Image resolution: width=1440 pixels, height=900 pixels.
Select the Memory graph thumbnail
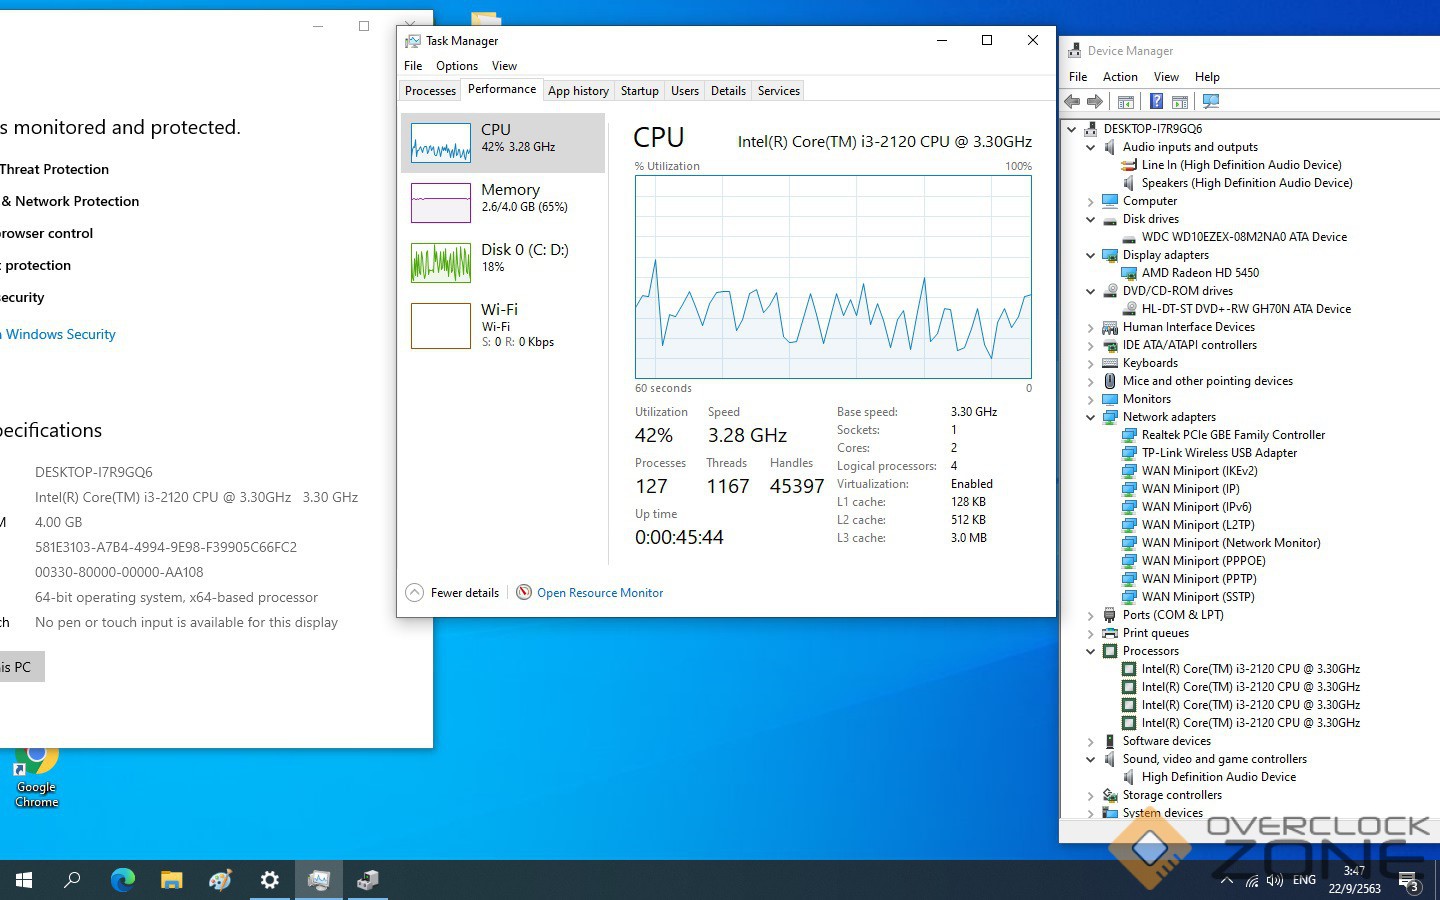click(x=441, y=203)
